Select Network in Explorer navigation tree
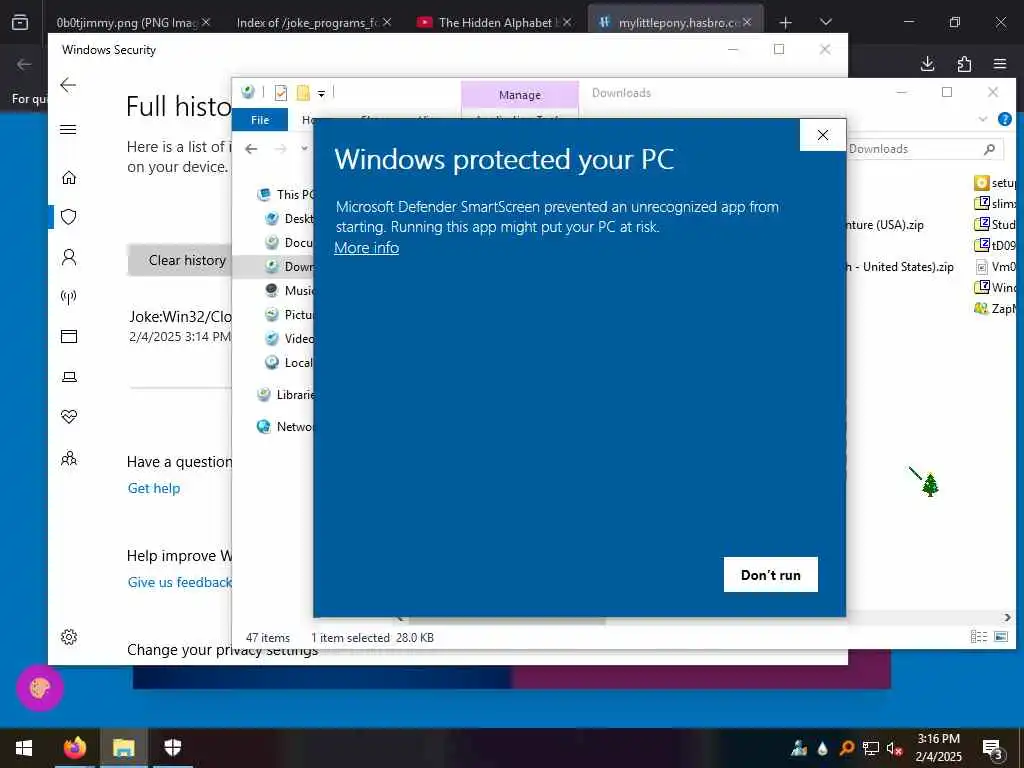Viewport: 1024px width, 768px height. pos(286,426)
